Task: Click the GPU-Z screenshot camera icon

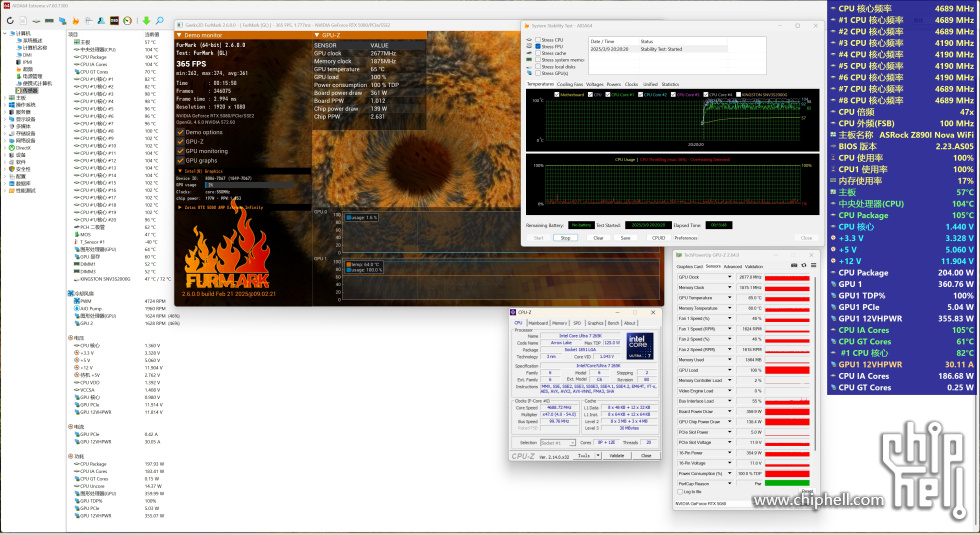Action: point(794,266)
